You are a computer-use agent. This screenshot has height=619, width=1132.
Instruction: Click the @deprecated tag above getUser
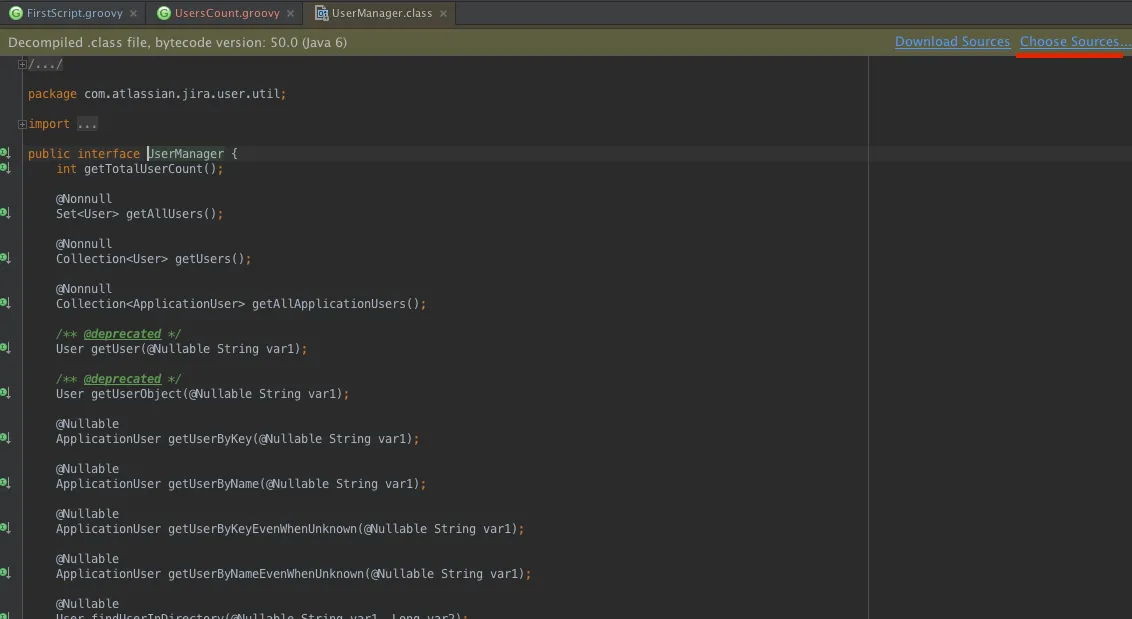click(122, 334)
